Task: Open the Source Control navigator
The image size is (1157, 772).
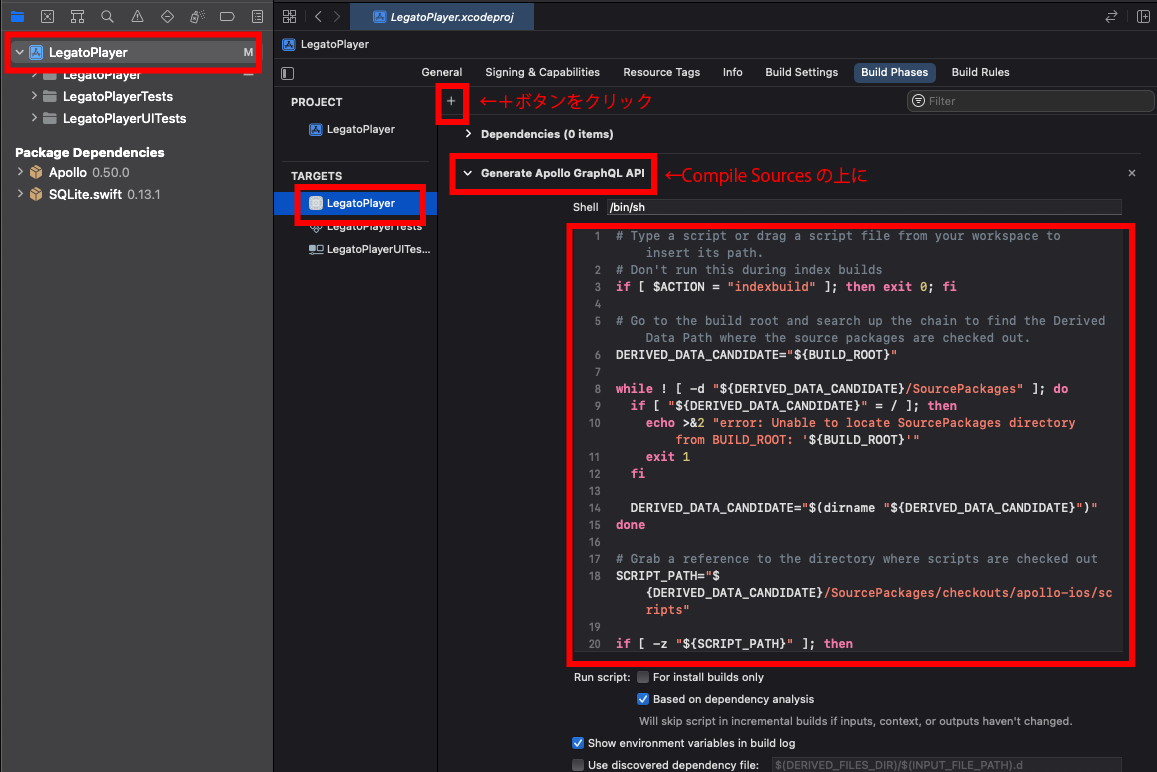Action: tap(47, 16)
